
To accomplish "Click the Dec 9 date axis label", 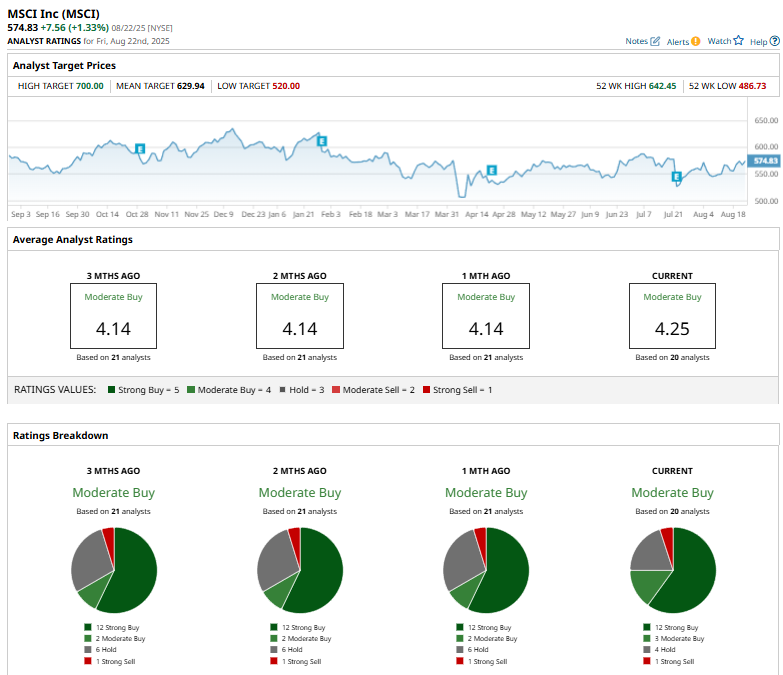I will click(223, 214).
